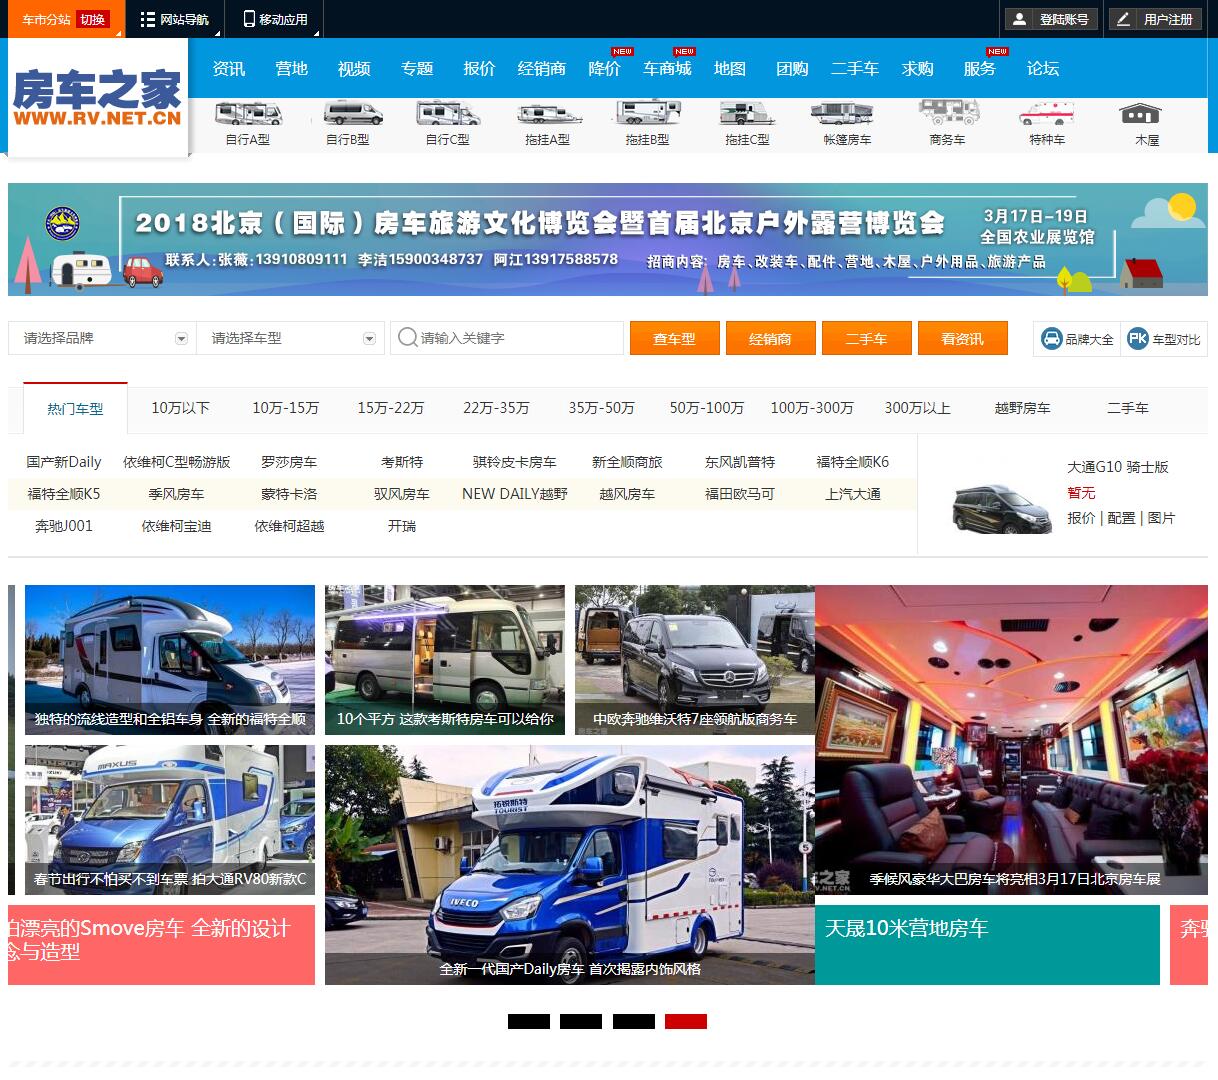Open the 奔驰J001 model link
The height and width of the screenshot is (1080, 1218).
[64, 526]
